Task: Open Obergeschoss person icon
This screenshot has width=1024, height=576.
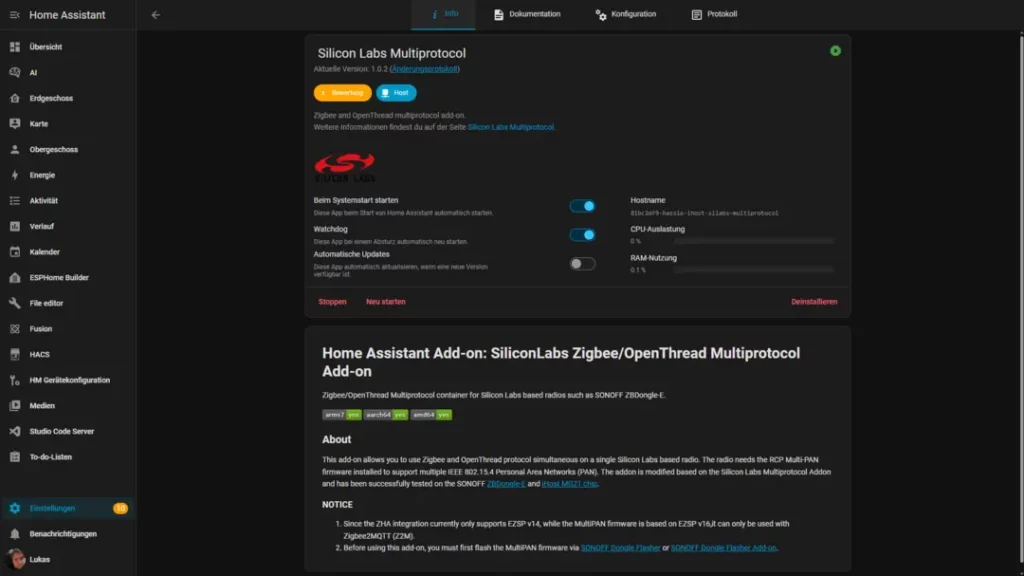Action: click(x=14, y=150)
